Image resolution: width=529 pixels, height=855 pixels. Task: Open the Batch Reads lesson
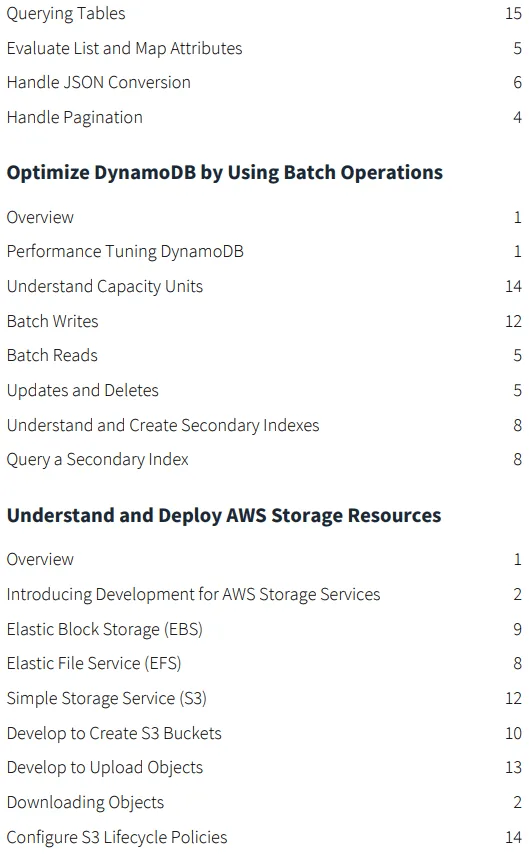tap(52, 356)
